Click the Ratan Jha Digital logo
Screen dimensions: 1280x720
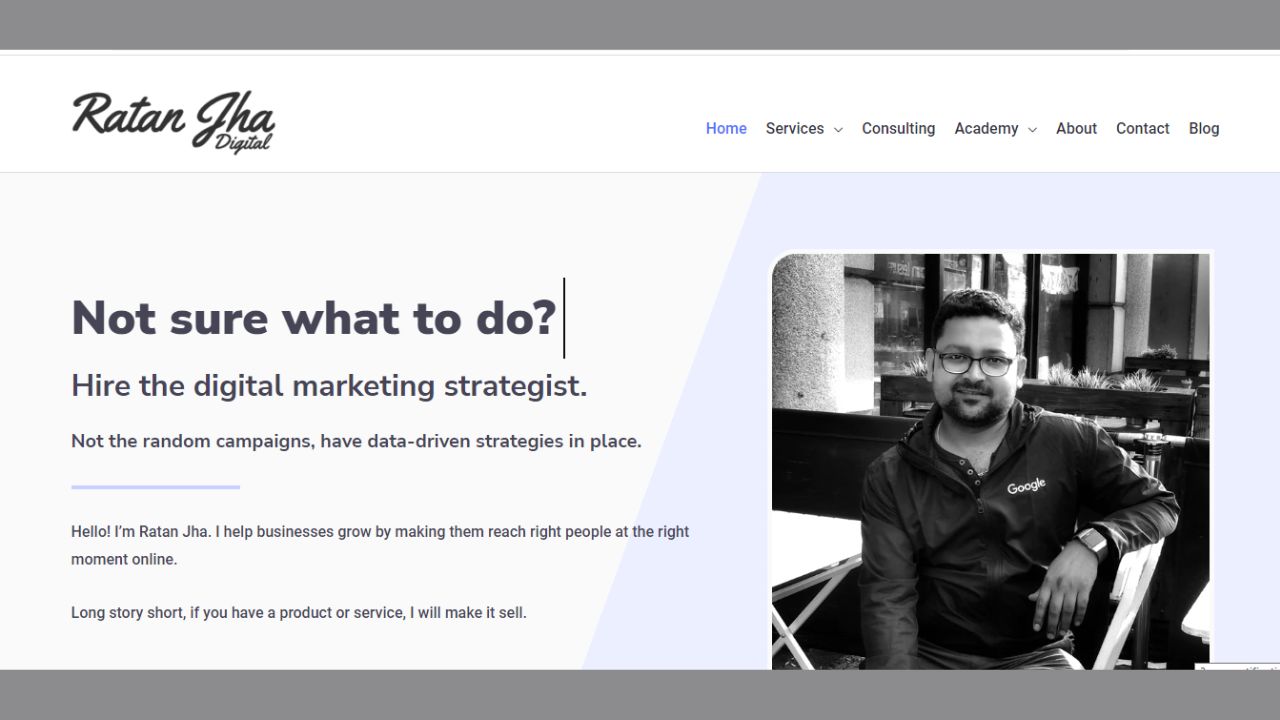[x=173, y=123]
